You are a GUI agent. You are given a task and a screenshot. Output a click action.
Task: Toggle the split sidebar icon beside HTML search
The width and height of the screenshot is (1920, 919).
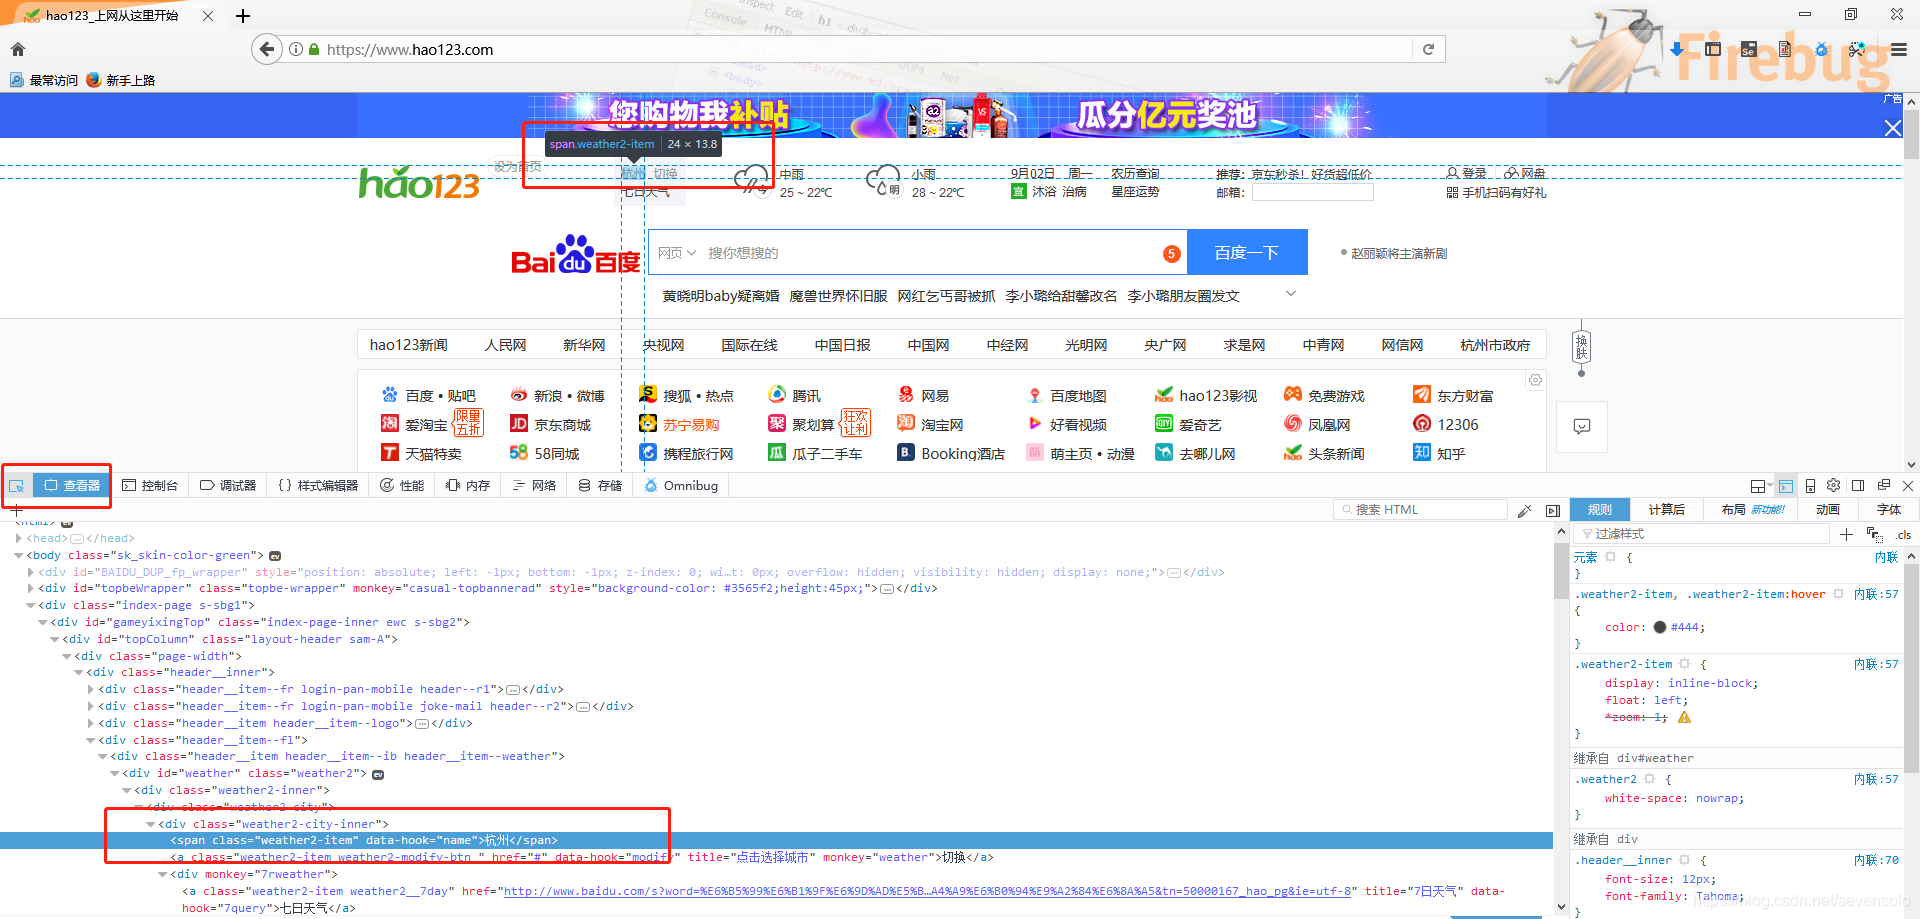[1553, 510]
